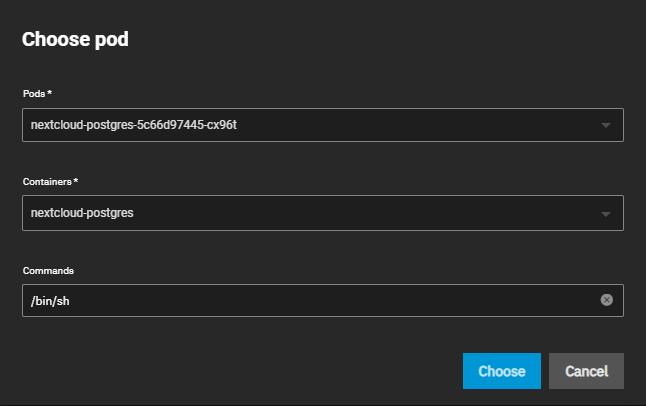Click the Pods field label

coord(37,94)
